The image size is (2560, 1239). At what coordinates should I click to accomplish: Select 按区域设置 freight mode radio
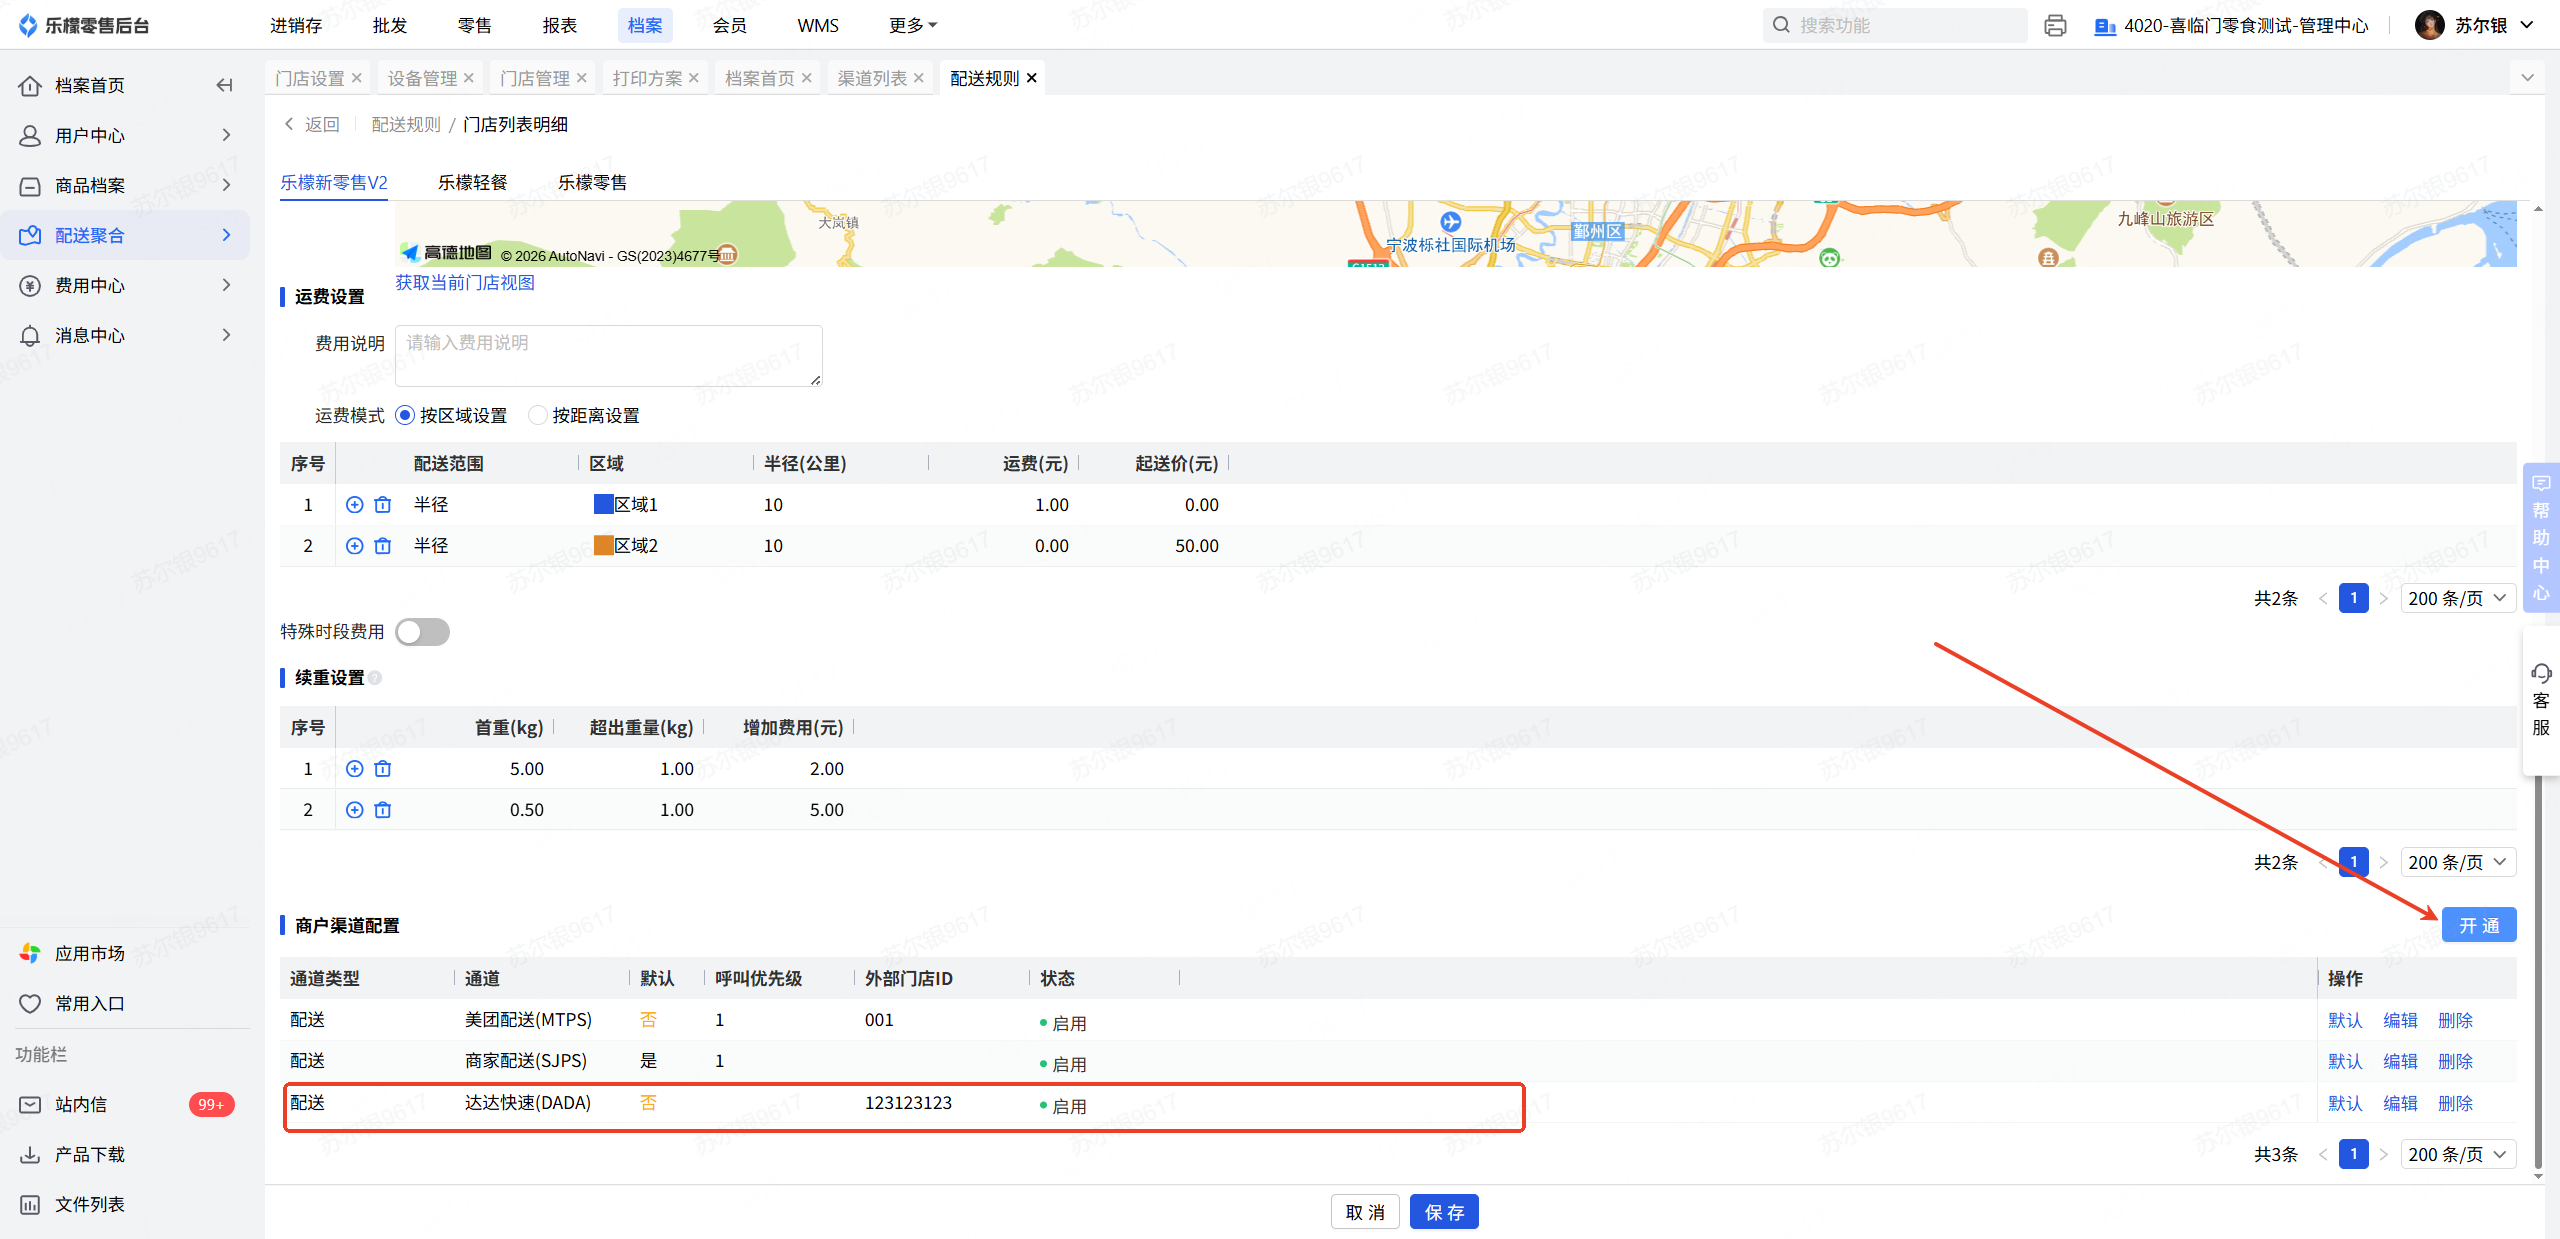pyautogui.click(x=405, y=416)
